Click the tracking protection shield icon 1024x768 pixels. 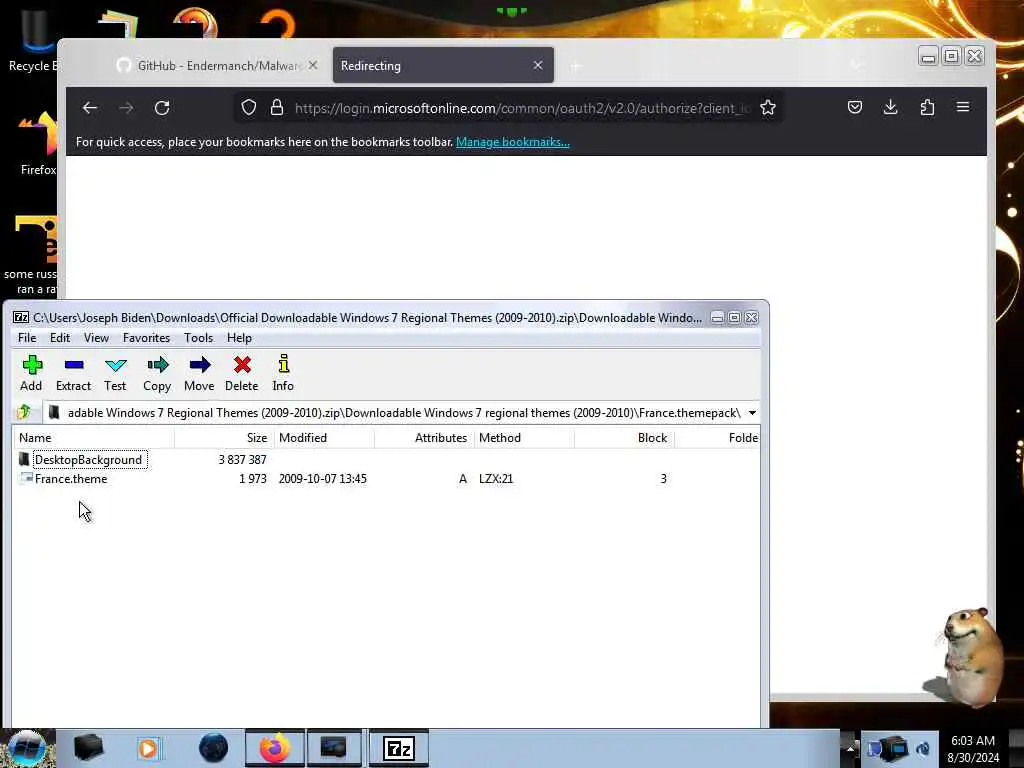[x=249, y=108]
